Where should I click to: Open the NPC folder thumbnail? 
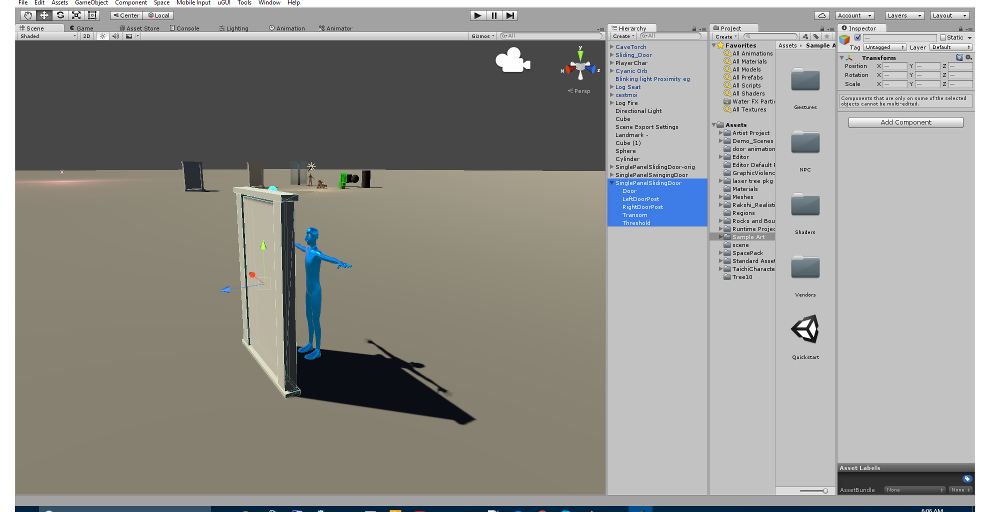(x=805, y=142)
